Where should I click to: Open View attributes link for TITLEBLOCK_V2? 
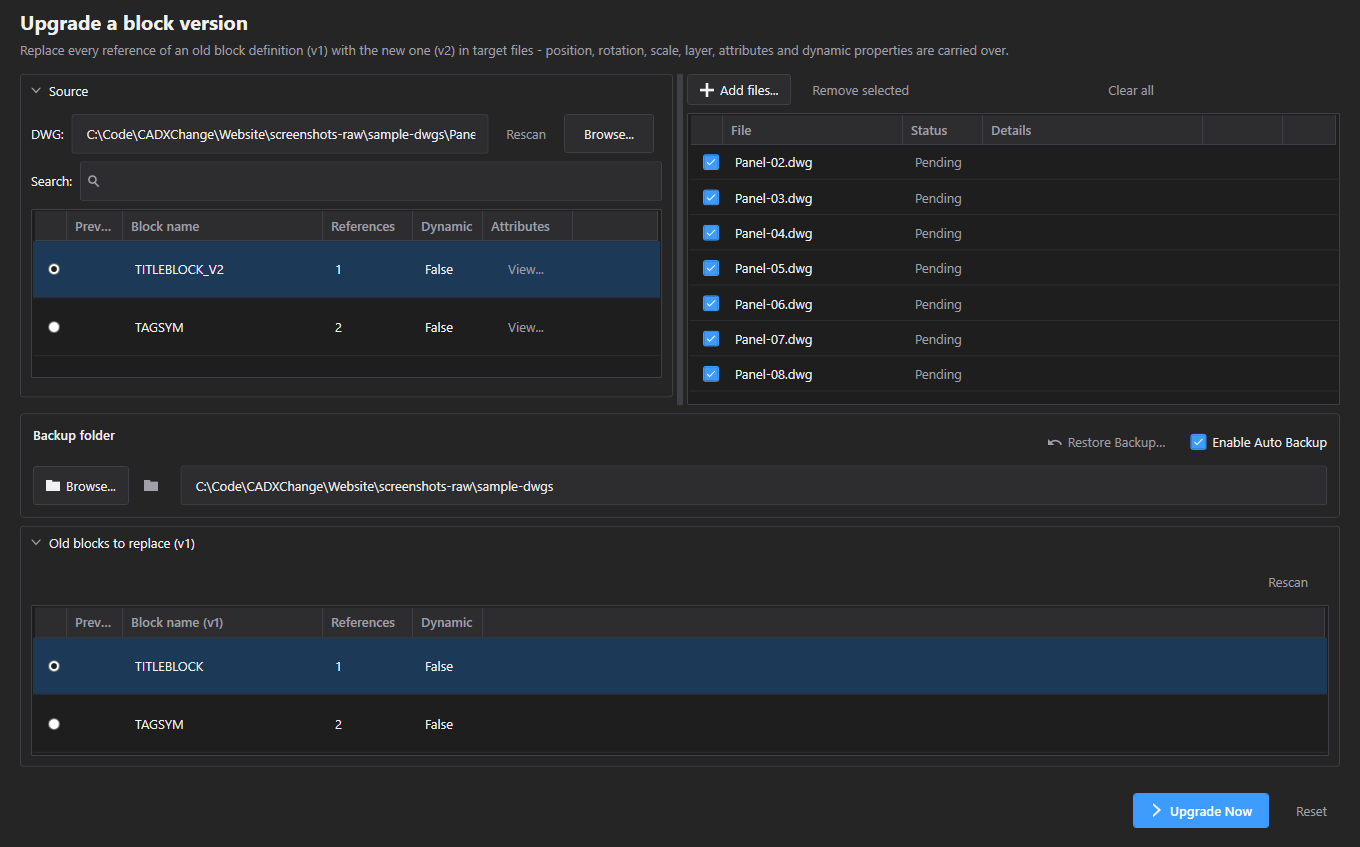(x=526, y=269)
